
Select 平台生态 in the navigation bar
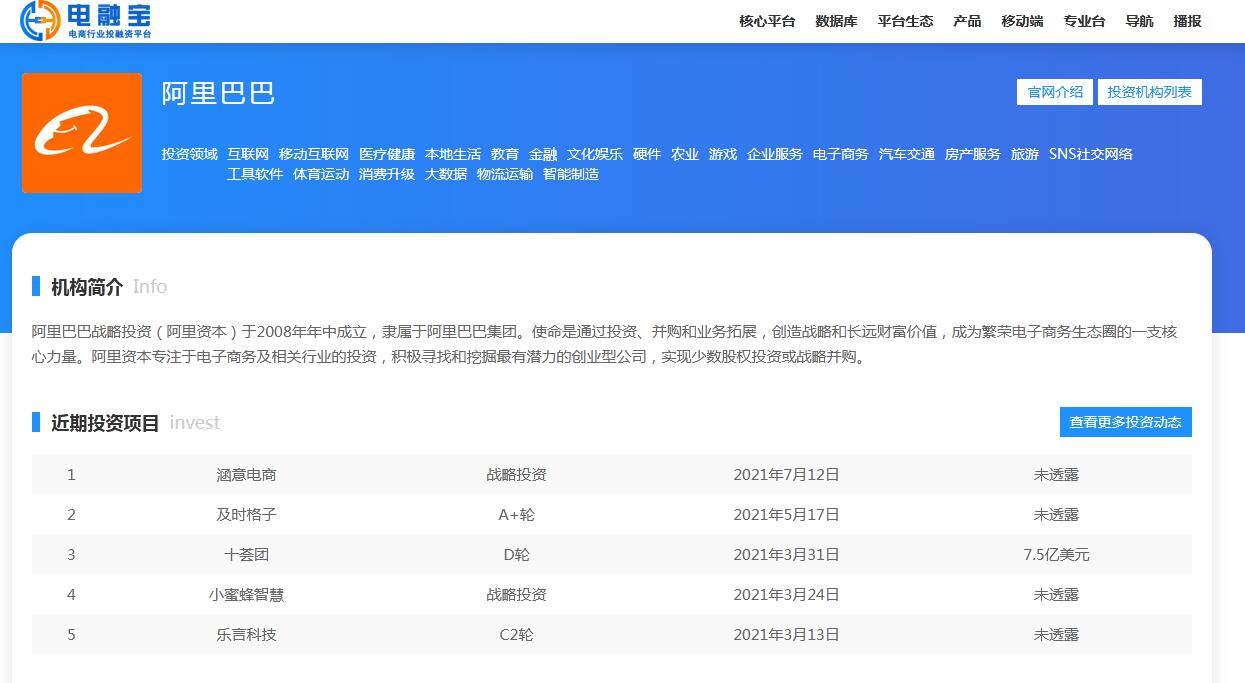(x=905, y=21)
